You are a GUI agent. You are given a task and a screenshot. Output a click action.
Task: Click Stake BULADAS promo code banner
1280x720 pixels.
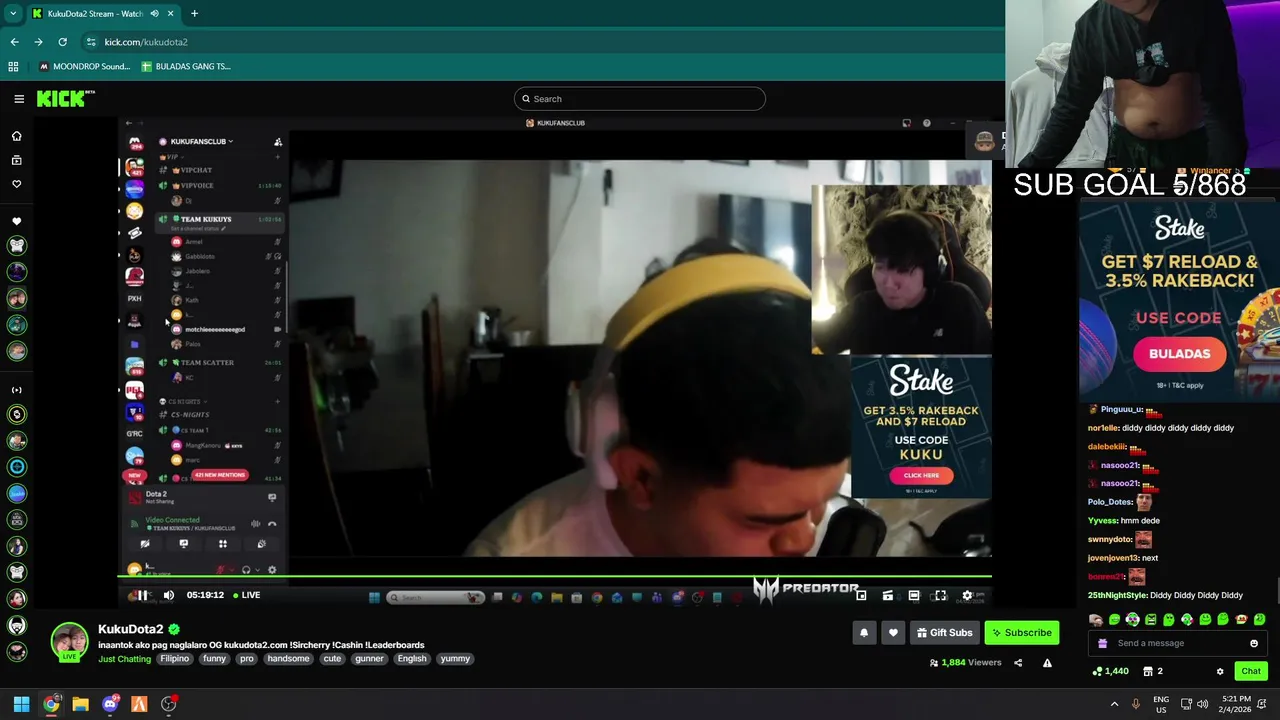click(1179, 300)
